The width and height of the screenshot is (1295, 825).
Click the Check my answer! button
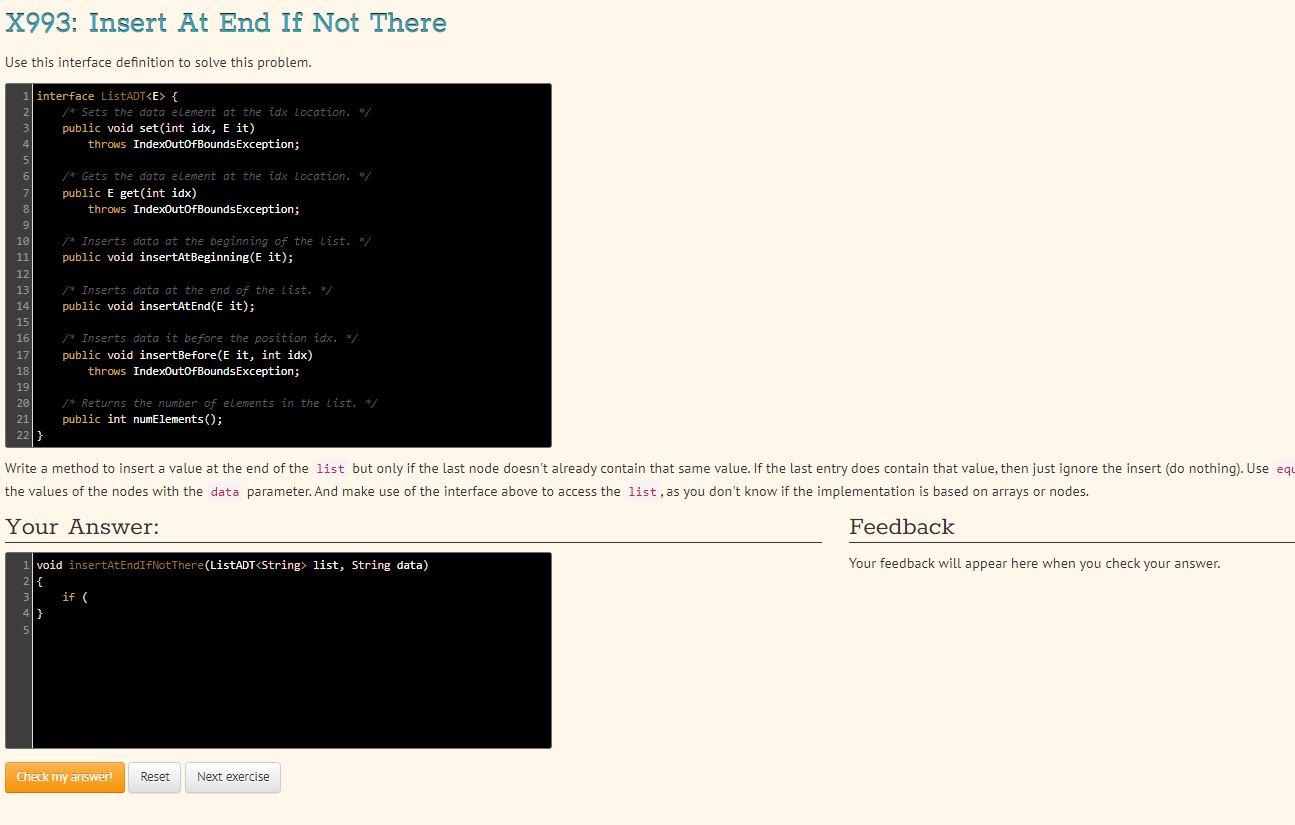pos(64,777)
